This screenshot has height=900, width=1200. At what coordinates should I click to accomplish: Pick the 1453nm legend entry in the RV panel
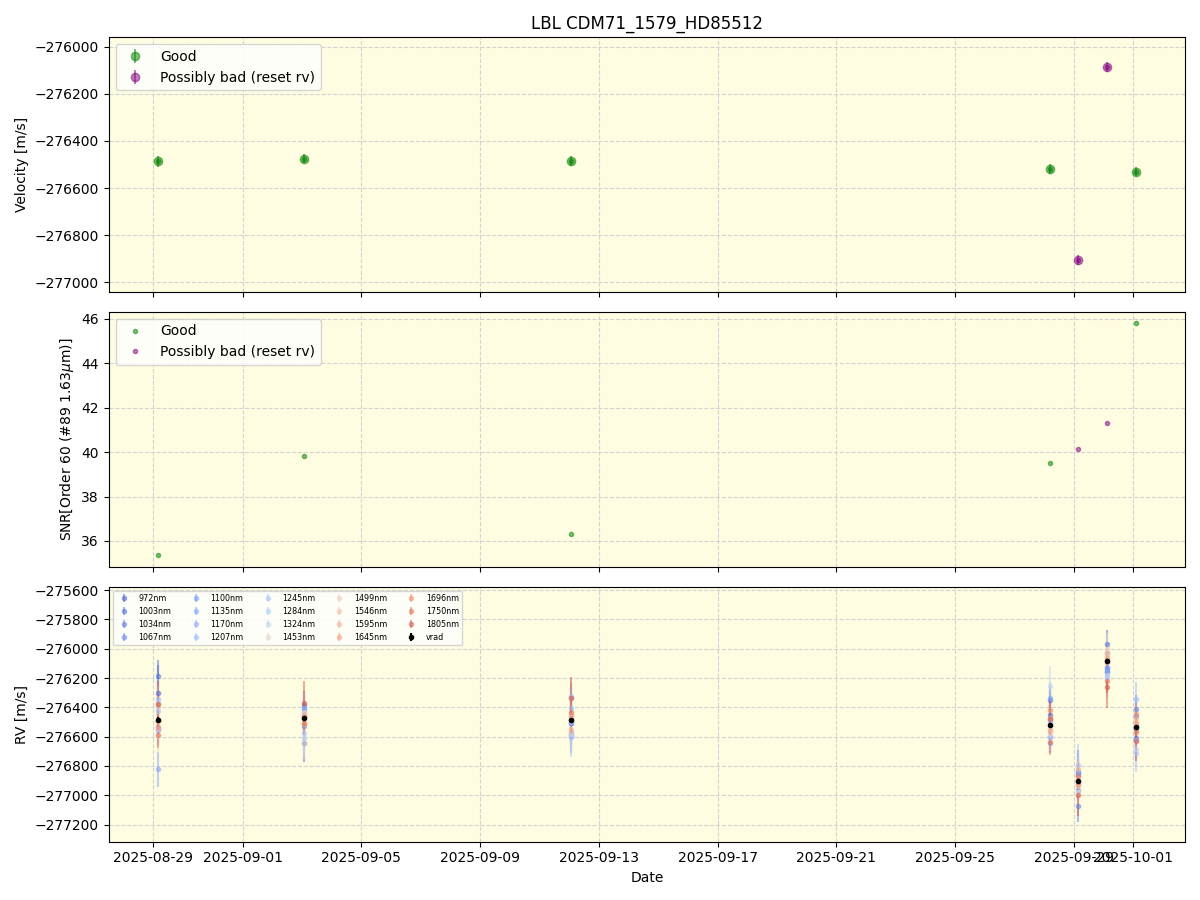click(x=268, y=637)
